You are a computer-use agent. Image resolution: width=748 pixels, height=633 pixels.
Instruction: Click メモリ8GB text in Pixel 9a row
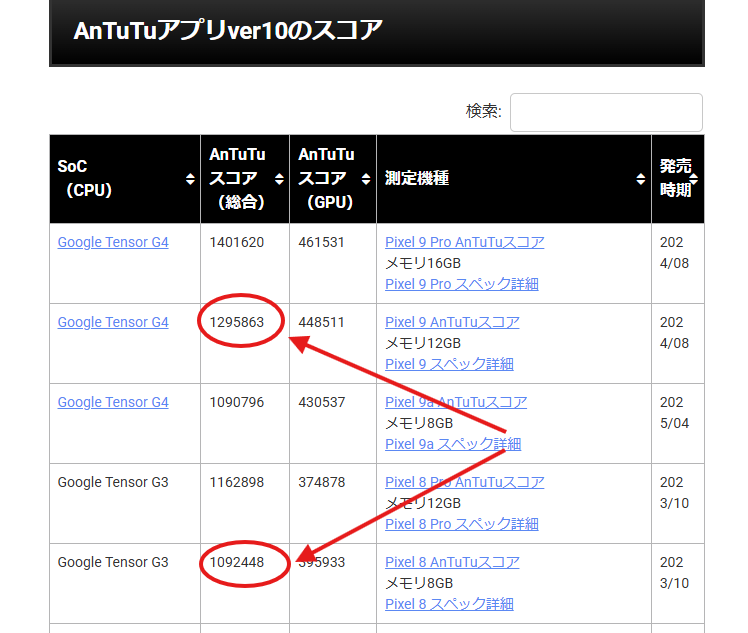coord(419,424)
